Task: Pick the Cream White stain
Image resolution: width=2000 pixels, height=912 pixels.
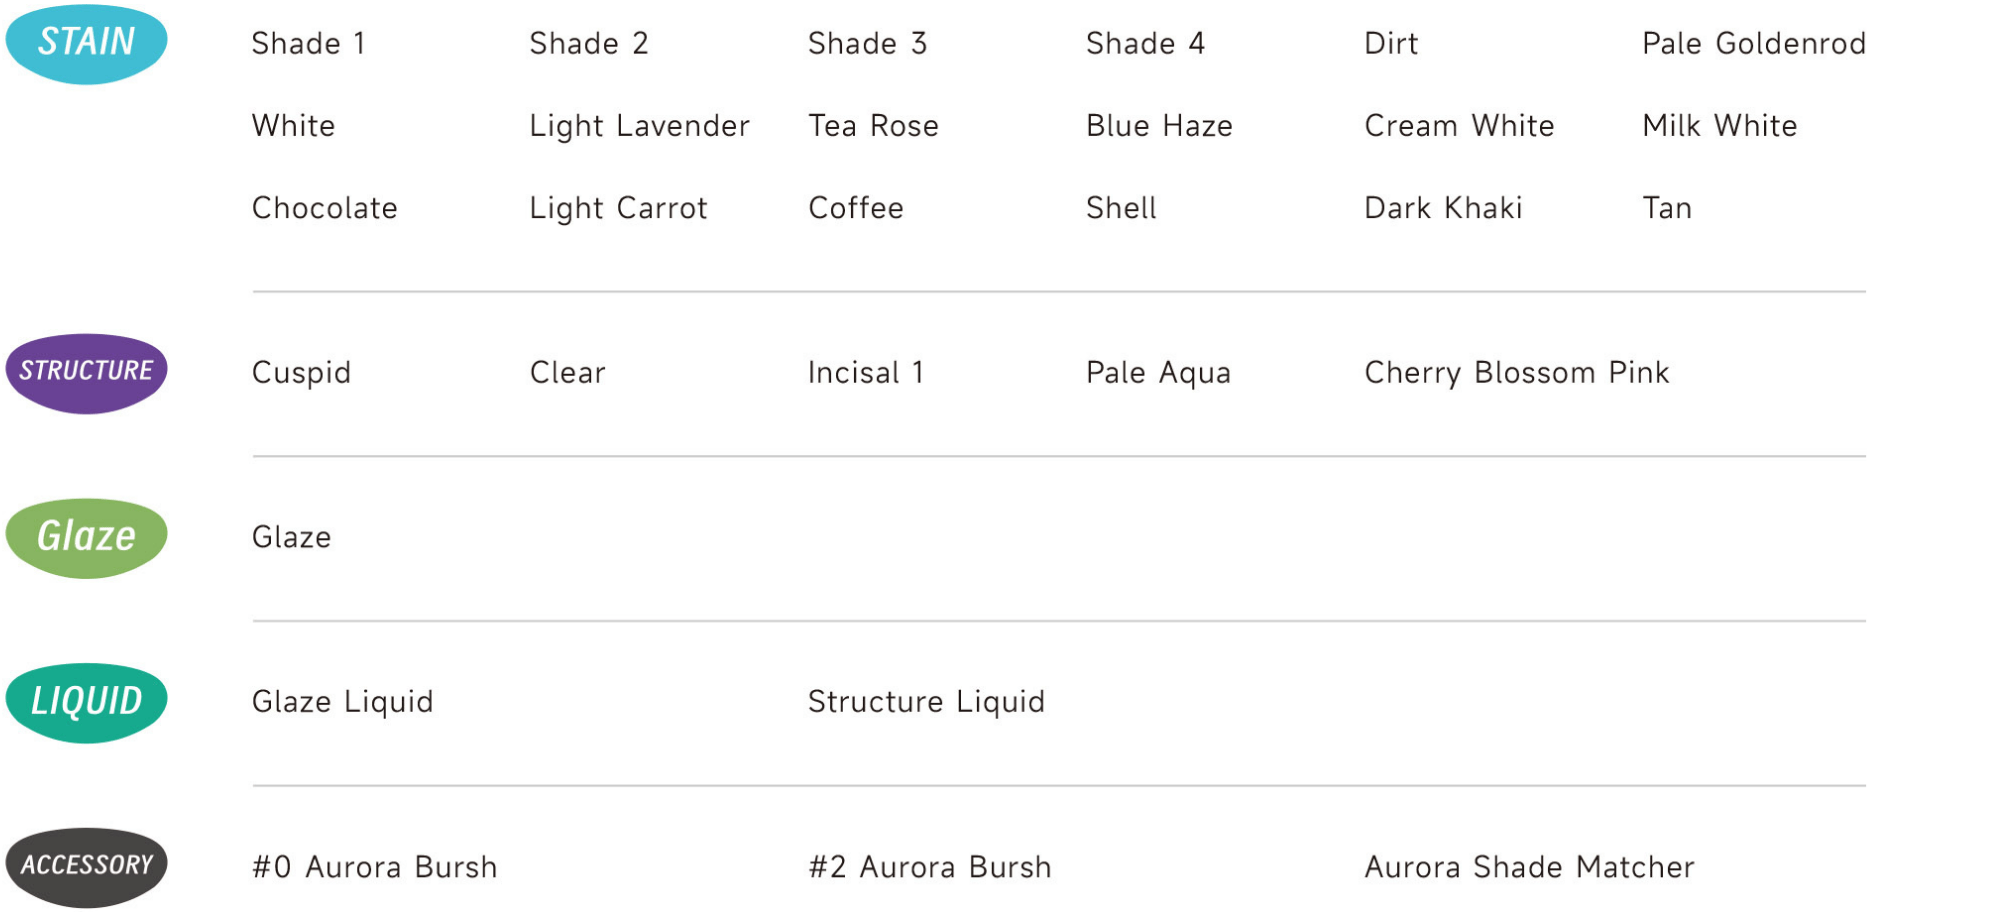Action: (x=1460, y=126)
